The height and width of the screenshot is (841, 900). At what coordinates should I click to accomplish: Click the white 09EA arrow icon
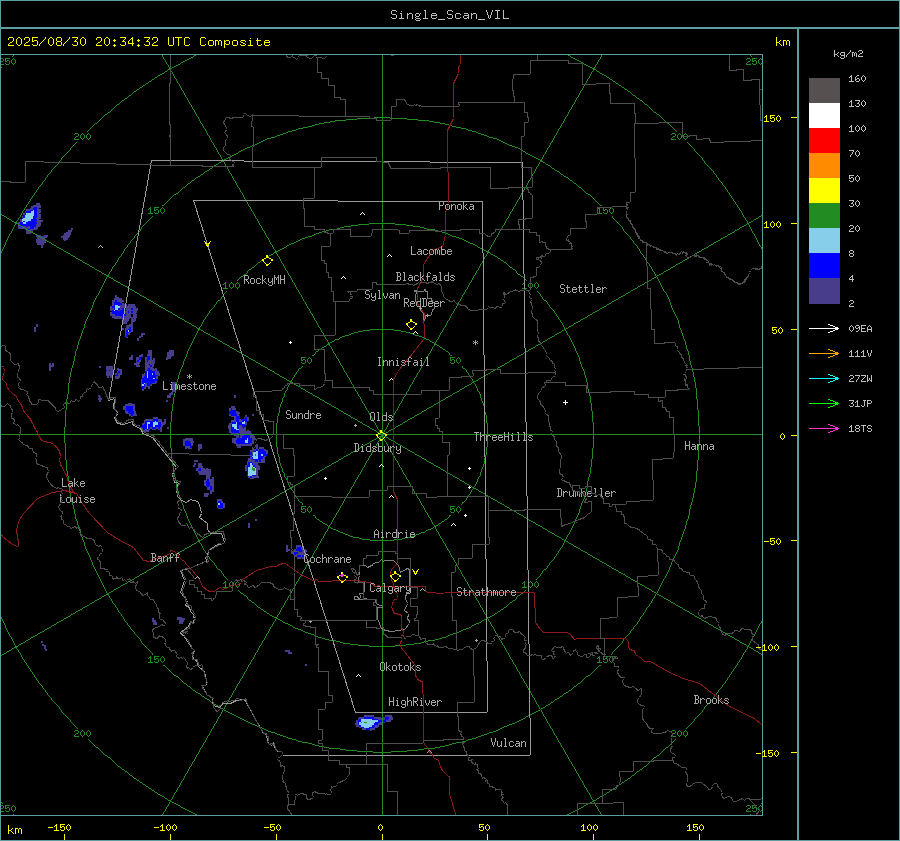(824, 328)
